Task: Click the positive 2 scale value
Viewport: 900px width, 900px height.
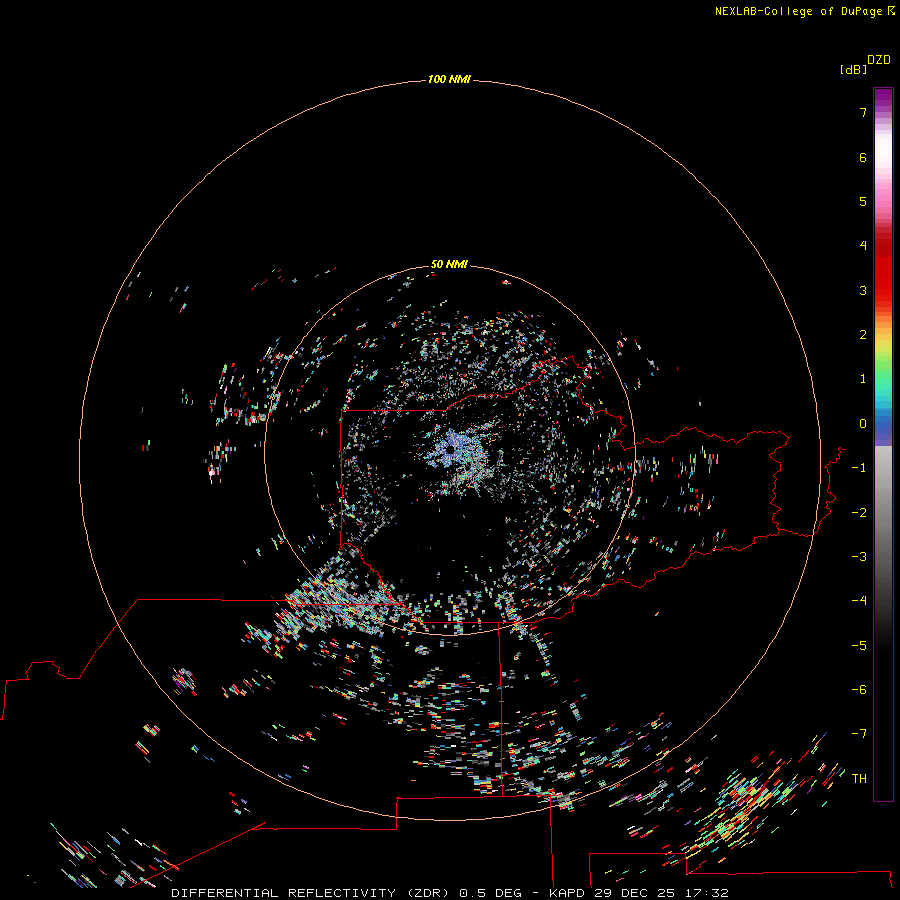Action: coord(863,335)
